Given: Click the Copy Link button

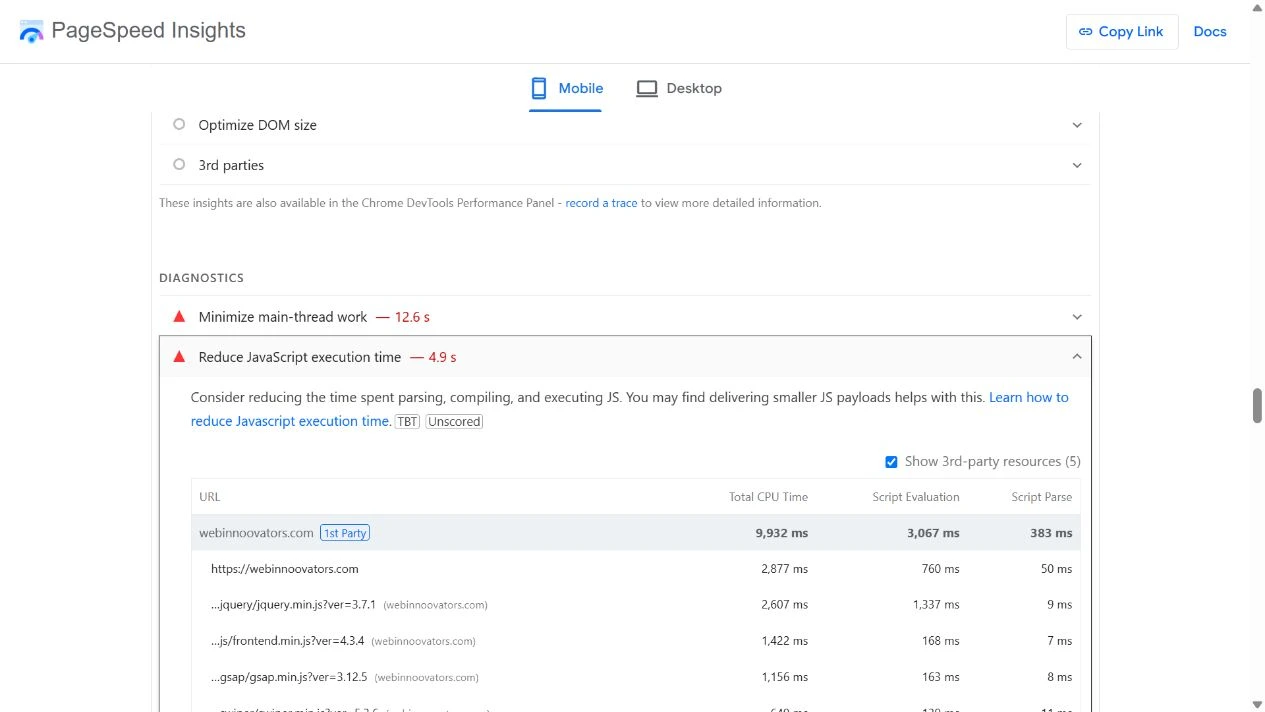Looking at the screenshot, I should coord(1122,32).
